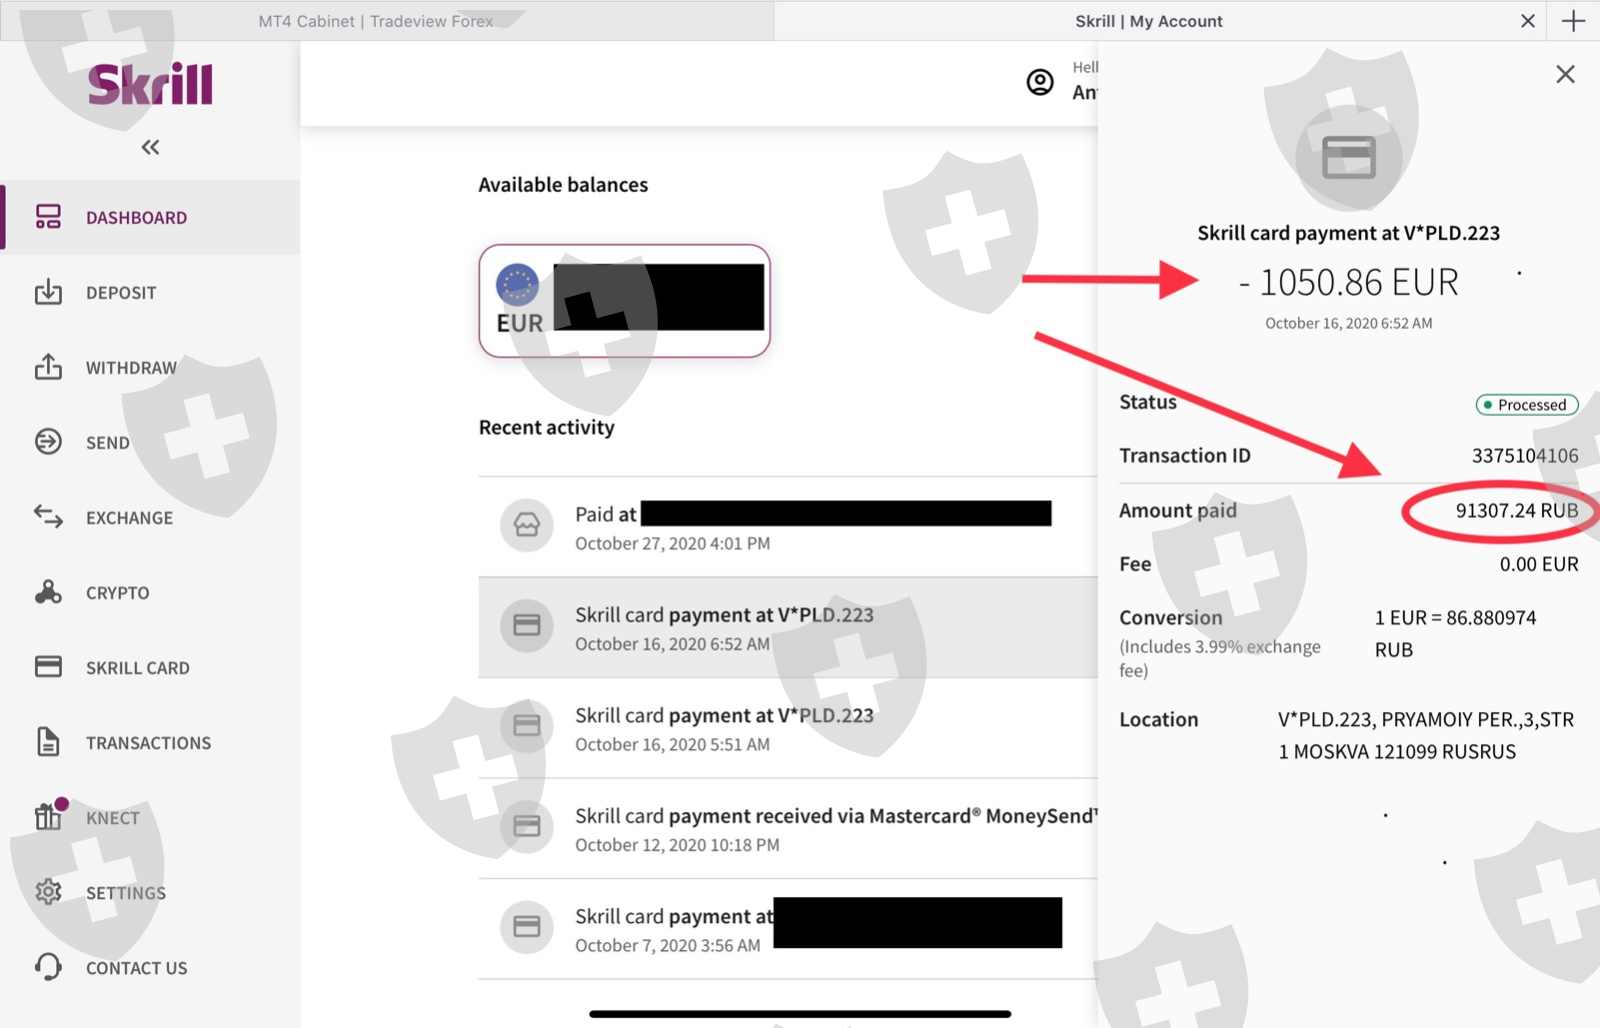
Task: Select the EXCHANGE menu item
Action: coord(129,518)
